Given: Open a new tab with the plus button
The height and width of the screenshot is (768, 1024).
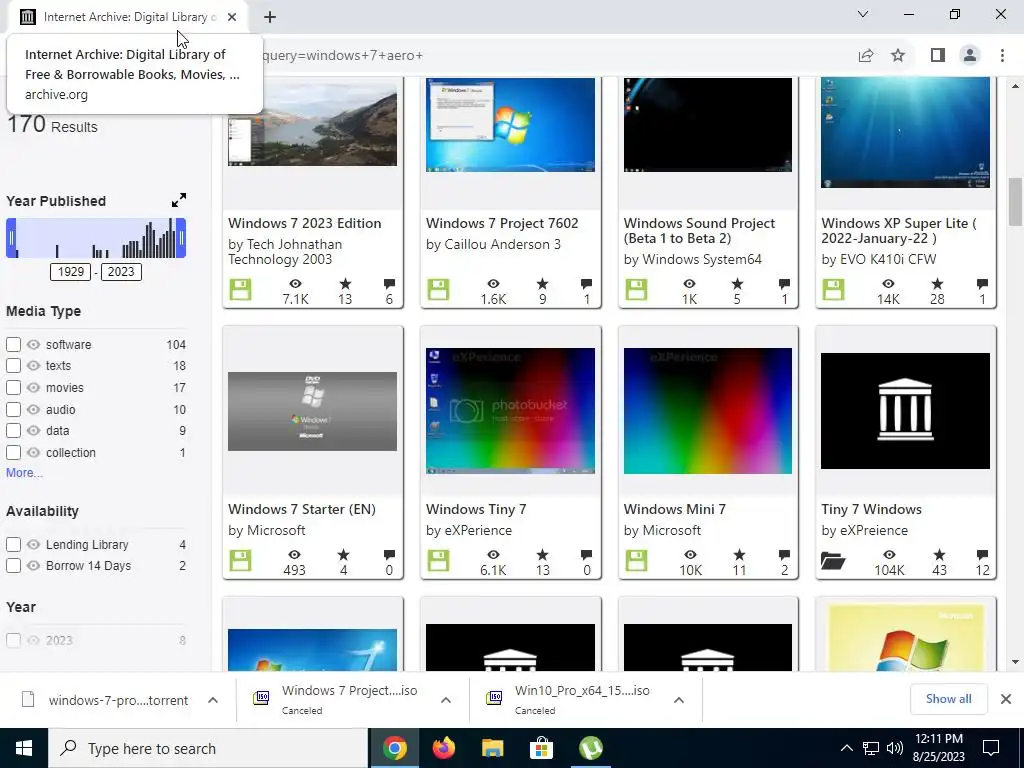Looking at the screenshot, I should 270,17.
